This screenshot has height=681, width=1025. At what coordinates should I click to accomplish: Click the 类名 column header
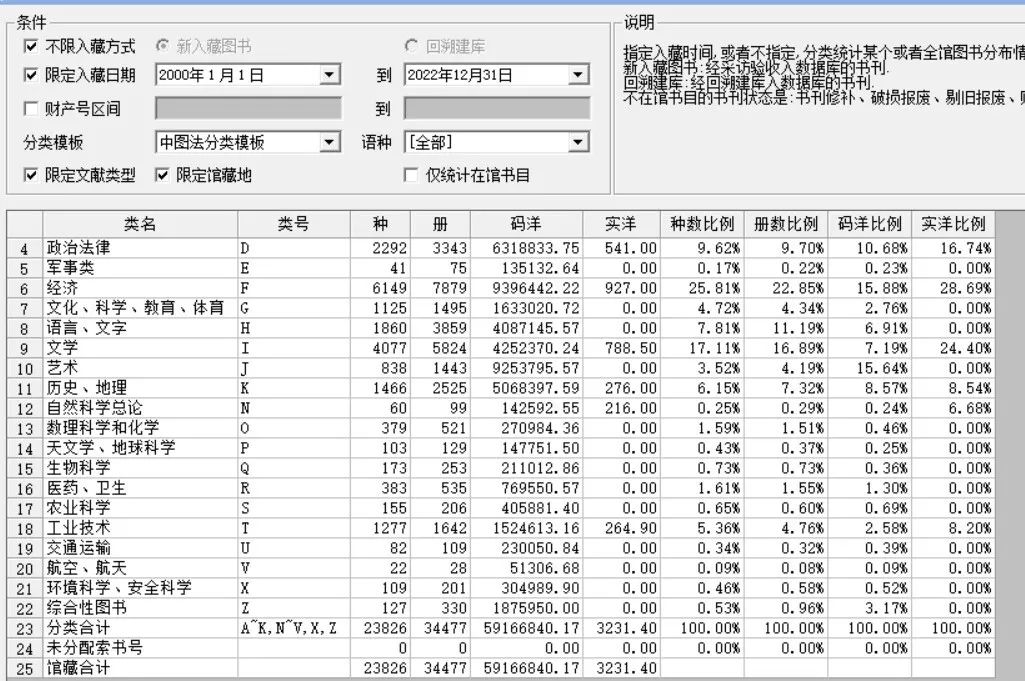(140, 224)
